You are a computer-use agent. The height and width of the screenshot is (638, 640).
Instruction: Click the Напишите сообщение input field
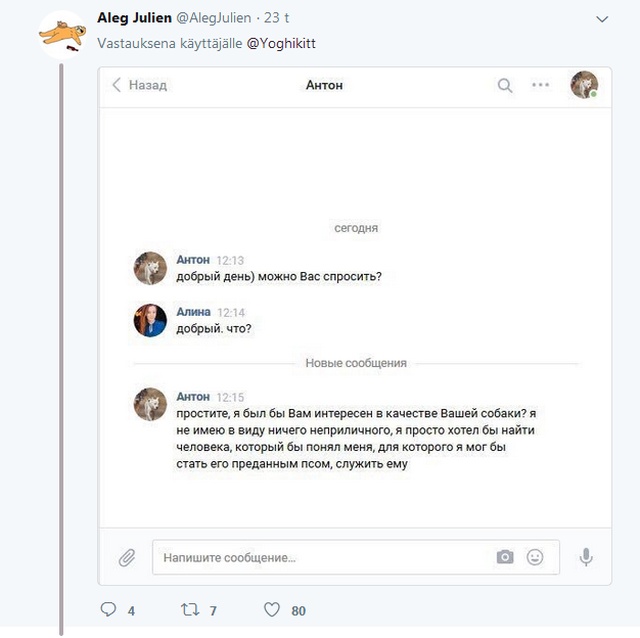pos(356,557)
